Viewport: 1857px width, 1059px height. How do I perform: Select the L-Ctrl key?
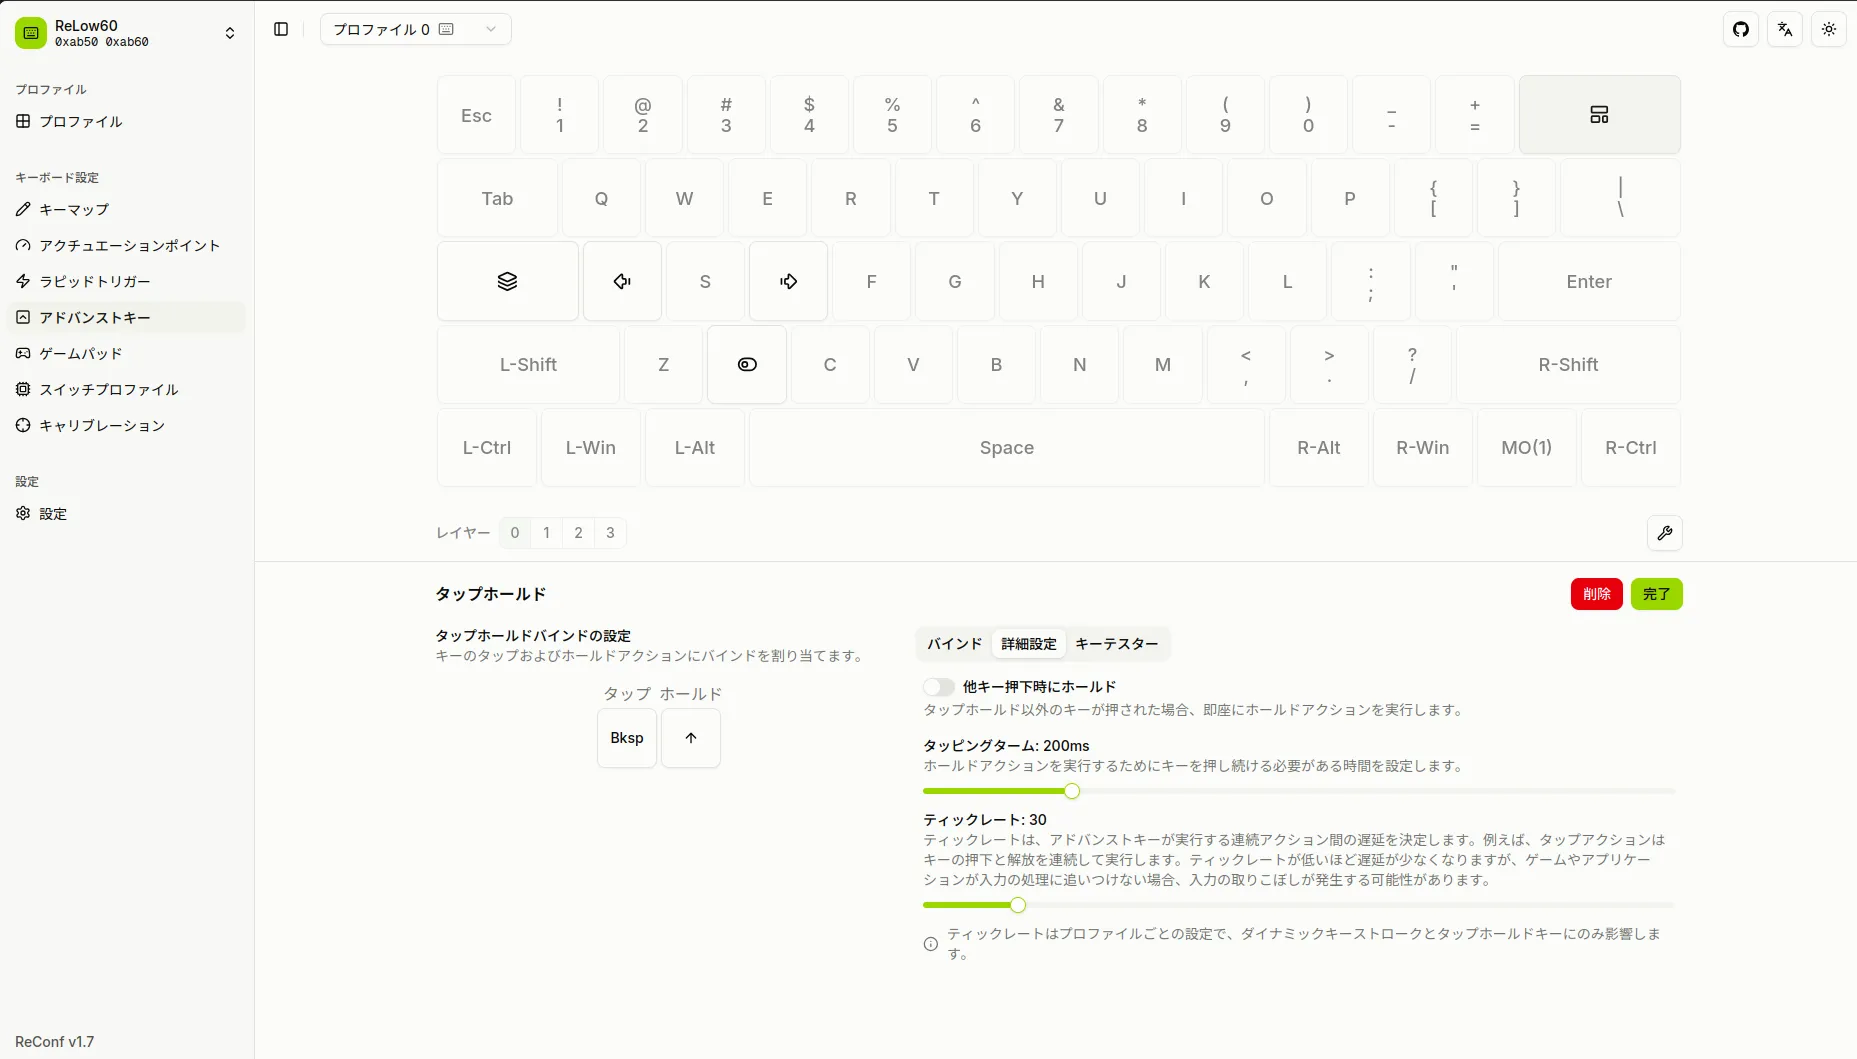tap(487, 447)
